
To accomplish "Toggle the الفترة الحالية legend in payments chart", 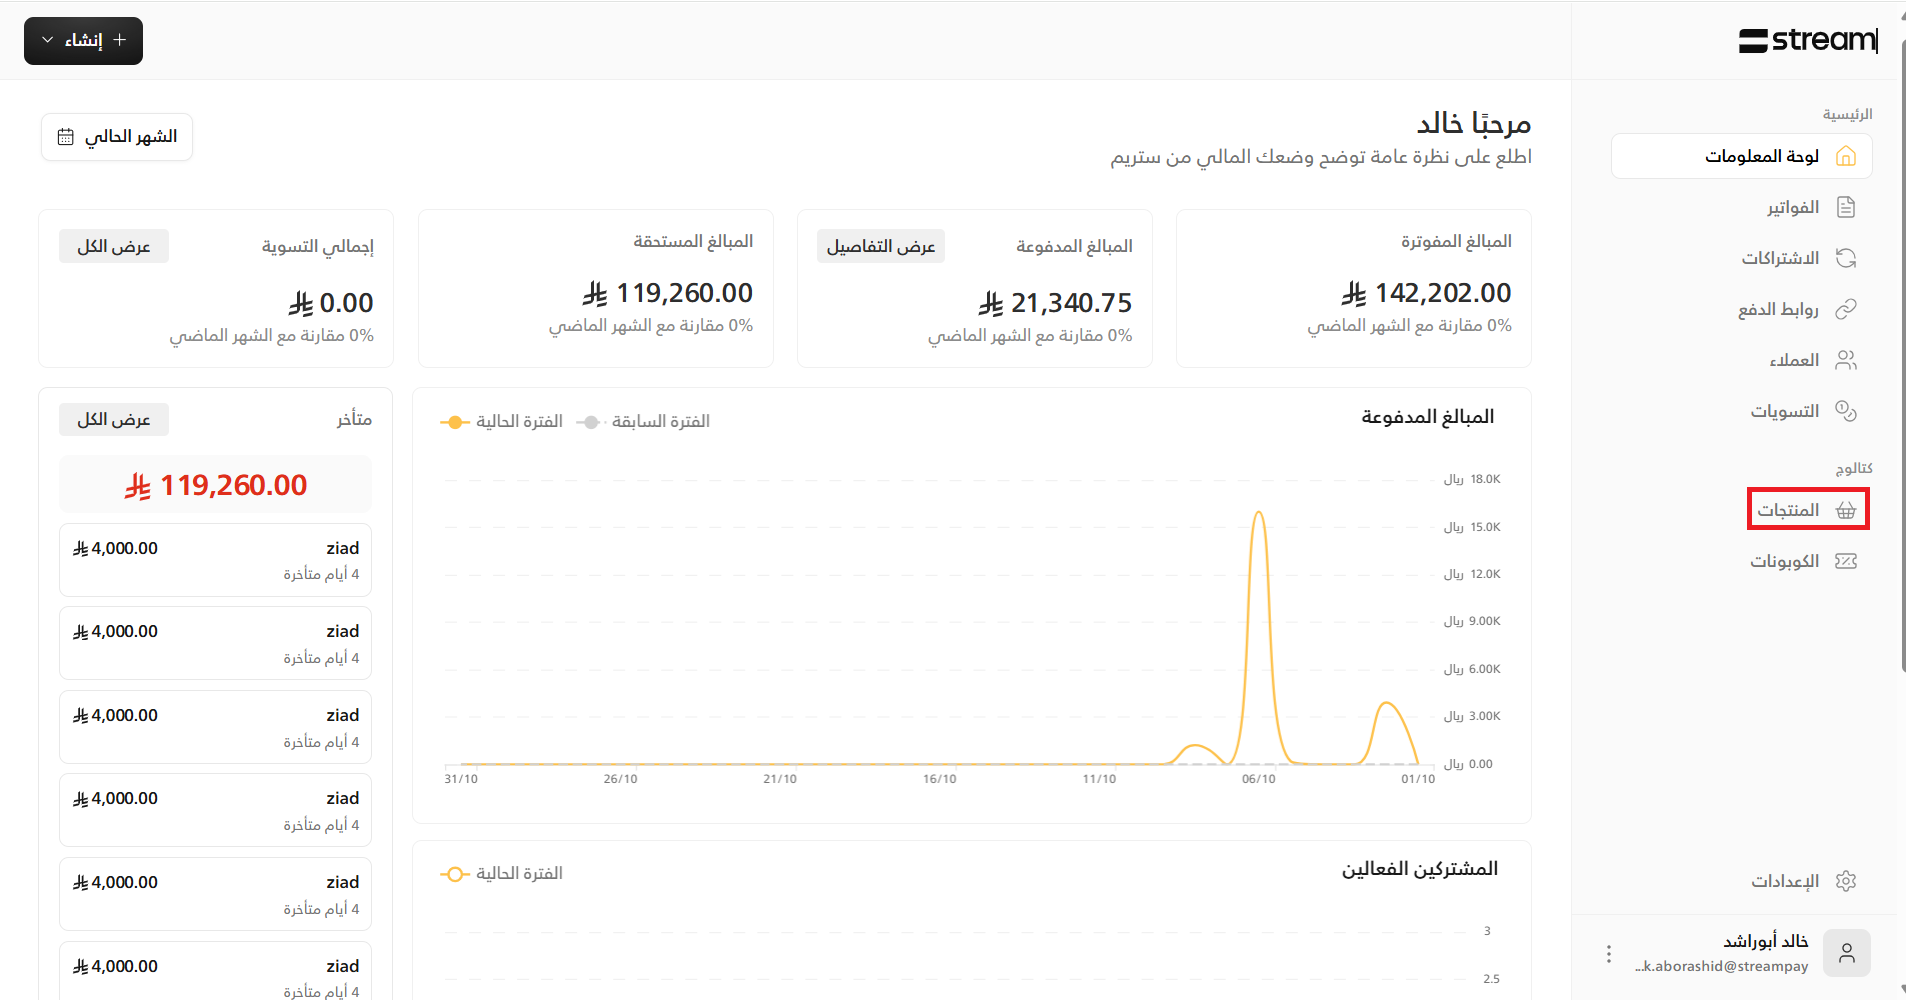I will (503, 422).
